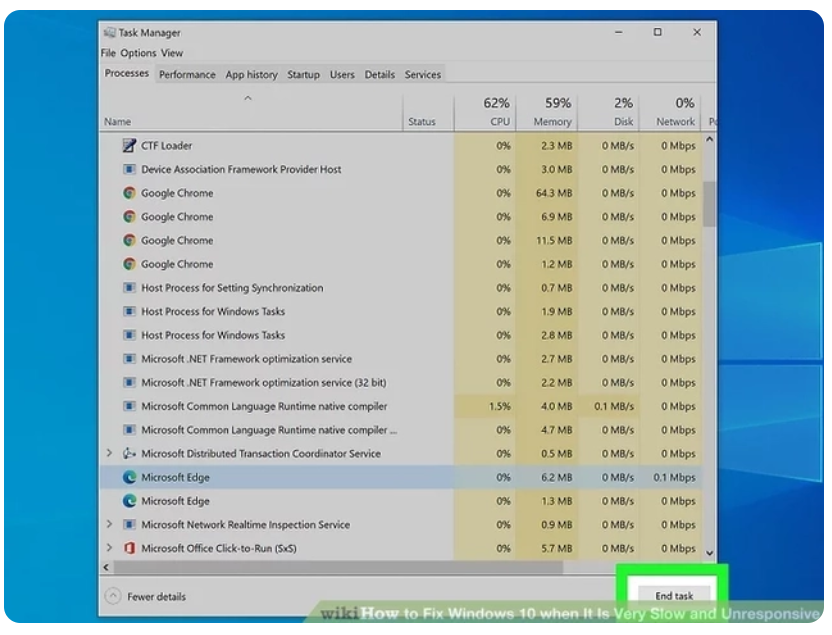Click the Distributed Transaction Coordinator Service icon
The width and height of the screenshot is (832, 635).
[129, 454]
